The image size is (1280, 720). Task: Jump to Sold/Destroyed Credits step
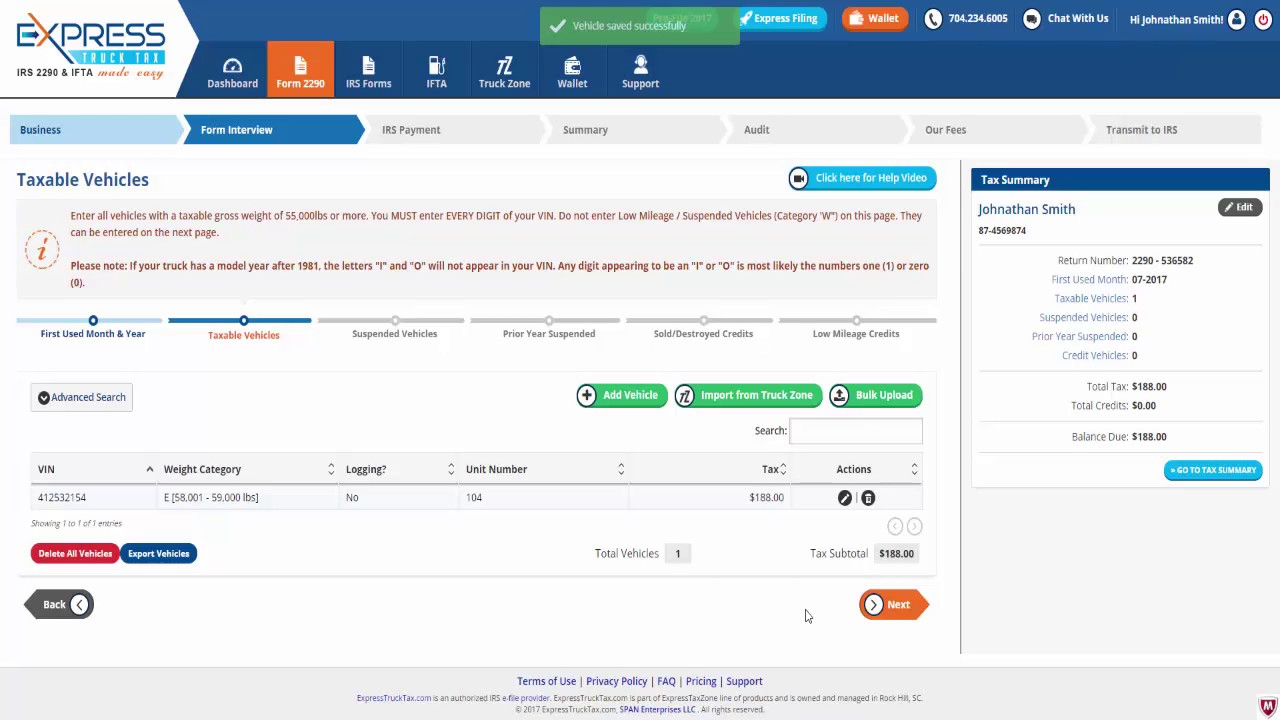coord(703,327)
